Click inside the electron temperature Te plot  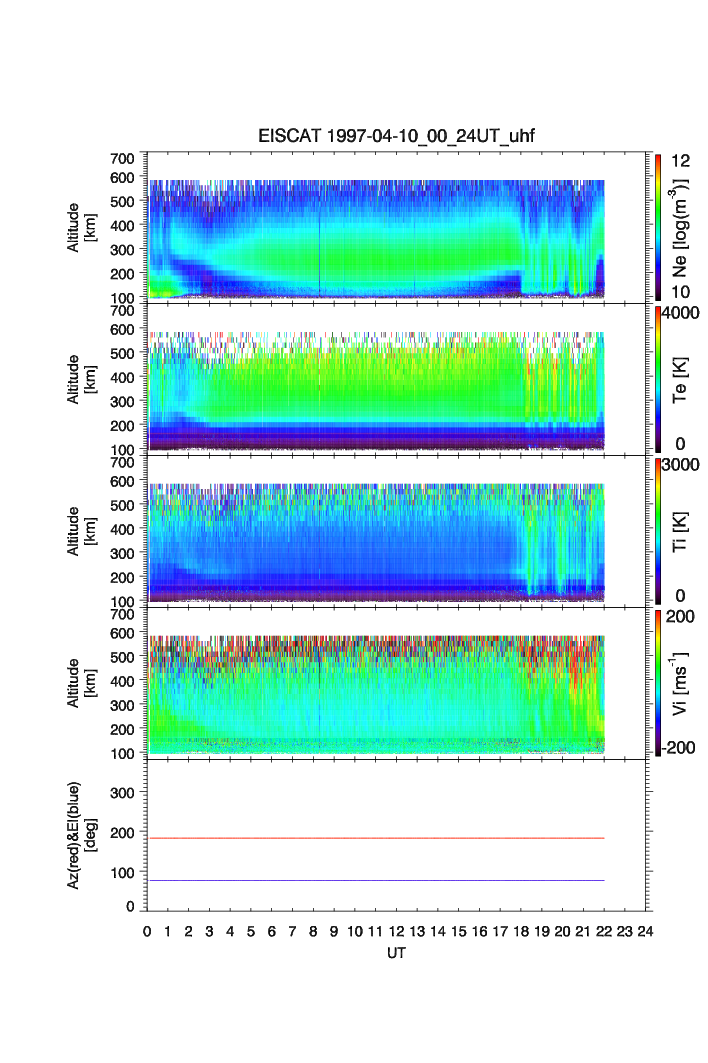pyautogui.click(x=396, y=379)
